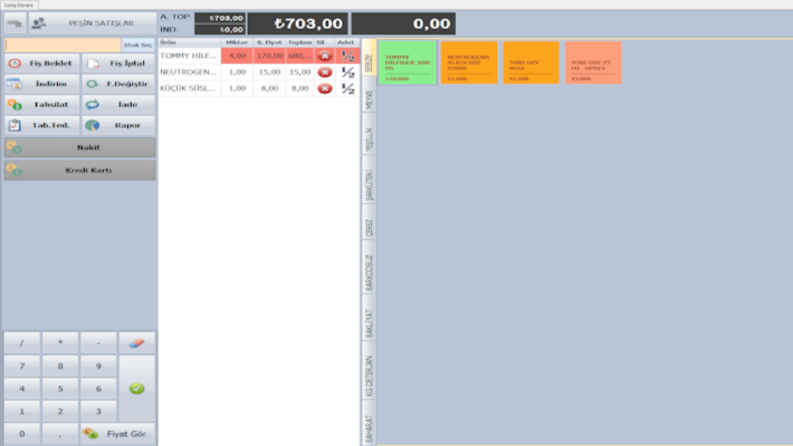
Task: Pay with Nakit cash button
Action: [80, 148]
